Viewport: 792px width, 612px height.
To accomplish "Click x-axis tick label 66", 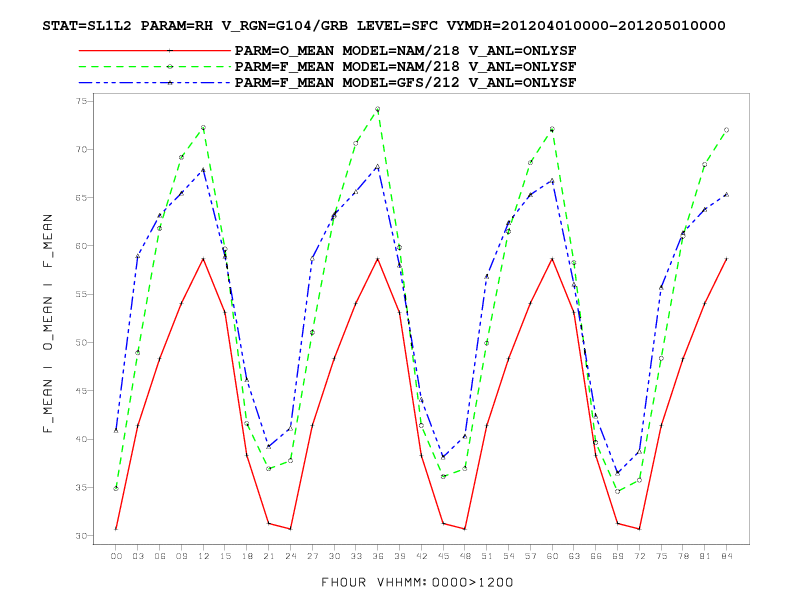I will [596, 556].
